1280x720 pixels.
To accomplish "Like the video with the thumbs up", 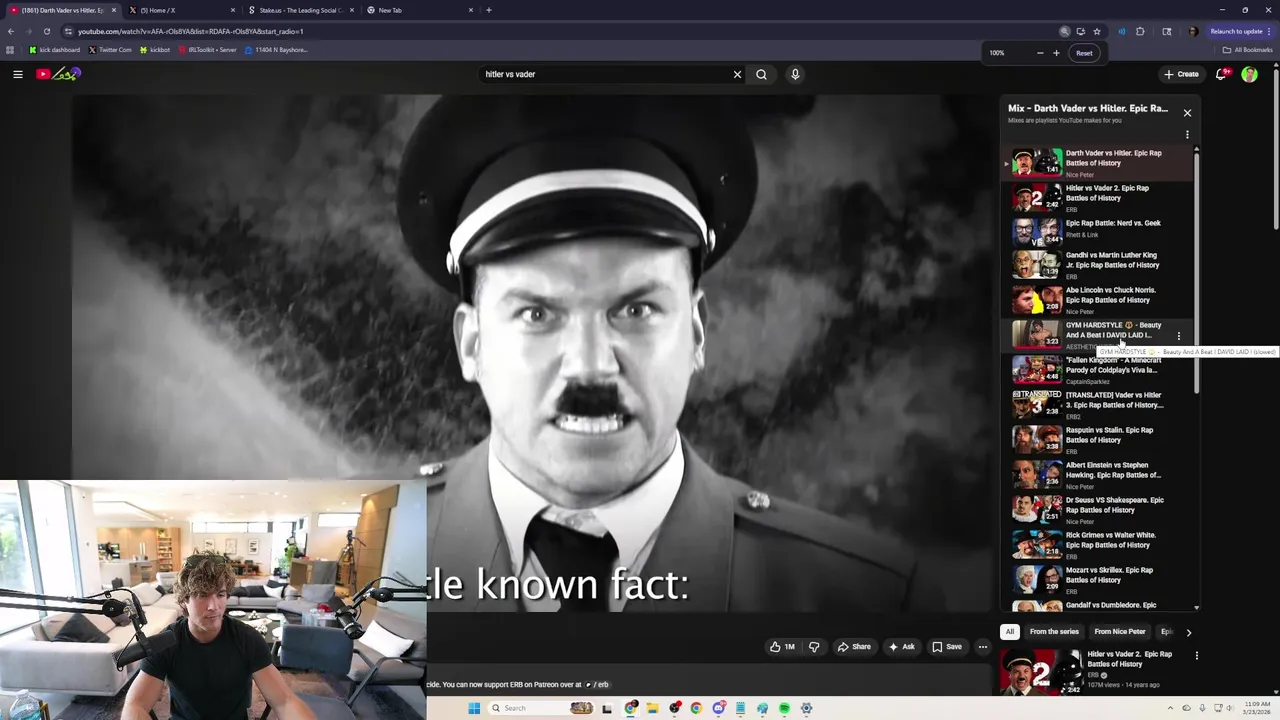I will (782, 647).
